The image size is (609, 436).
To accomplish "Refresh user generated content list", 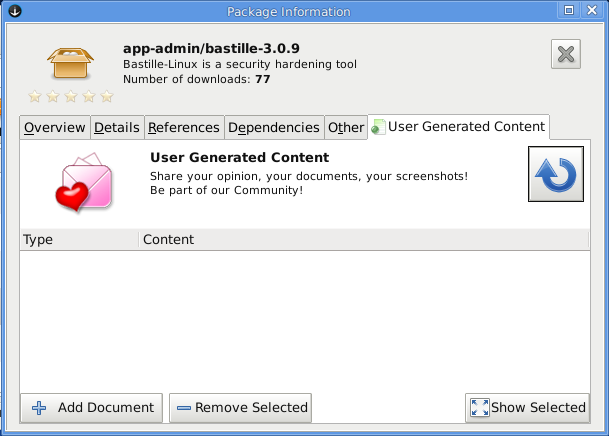I will coord(556,174).
